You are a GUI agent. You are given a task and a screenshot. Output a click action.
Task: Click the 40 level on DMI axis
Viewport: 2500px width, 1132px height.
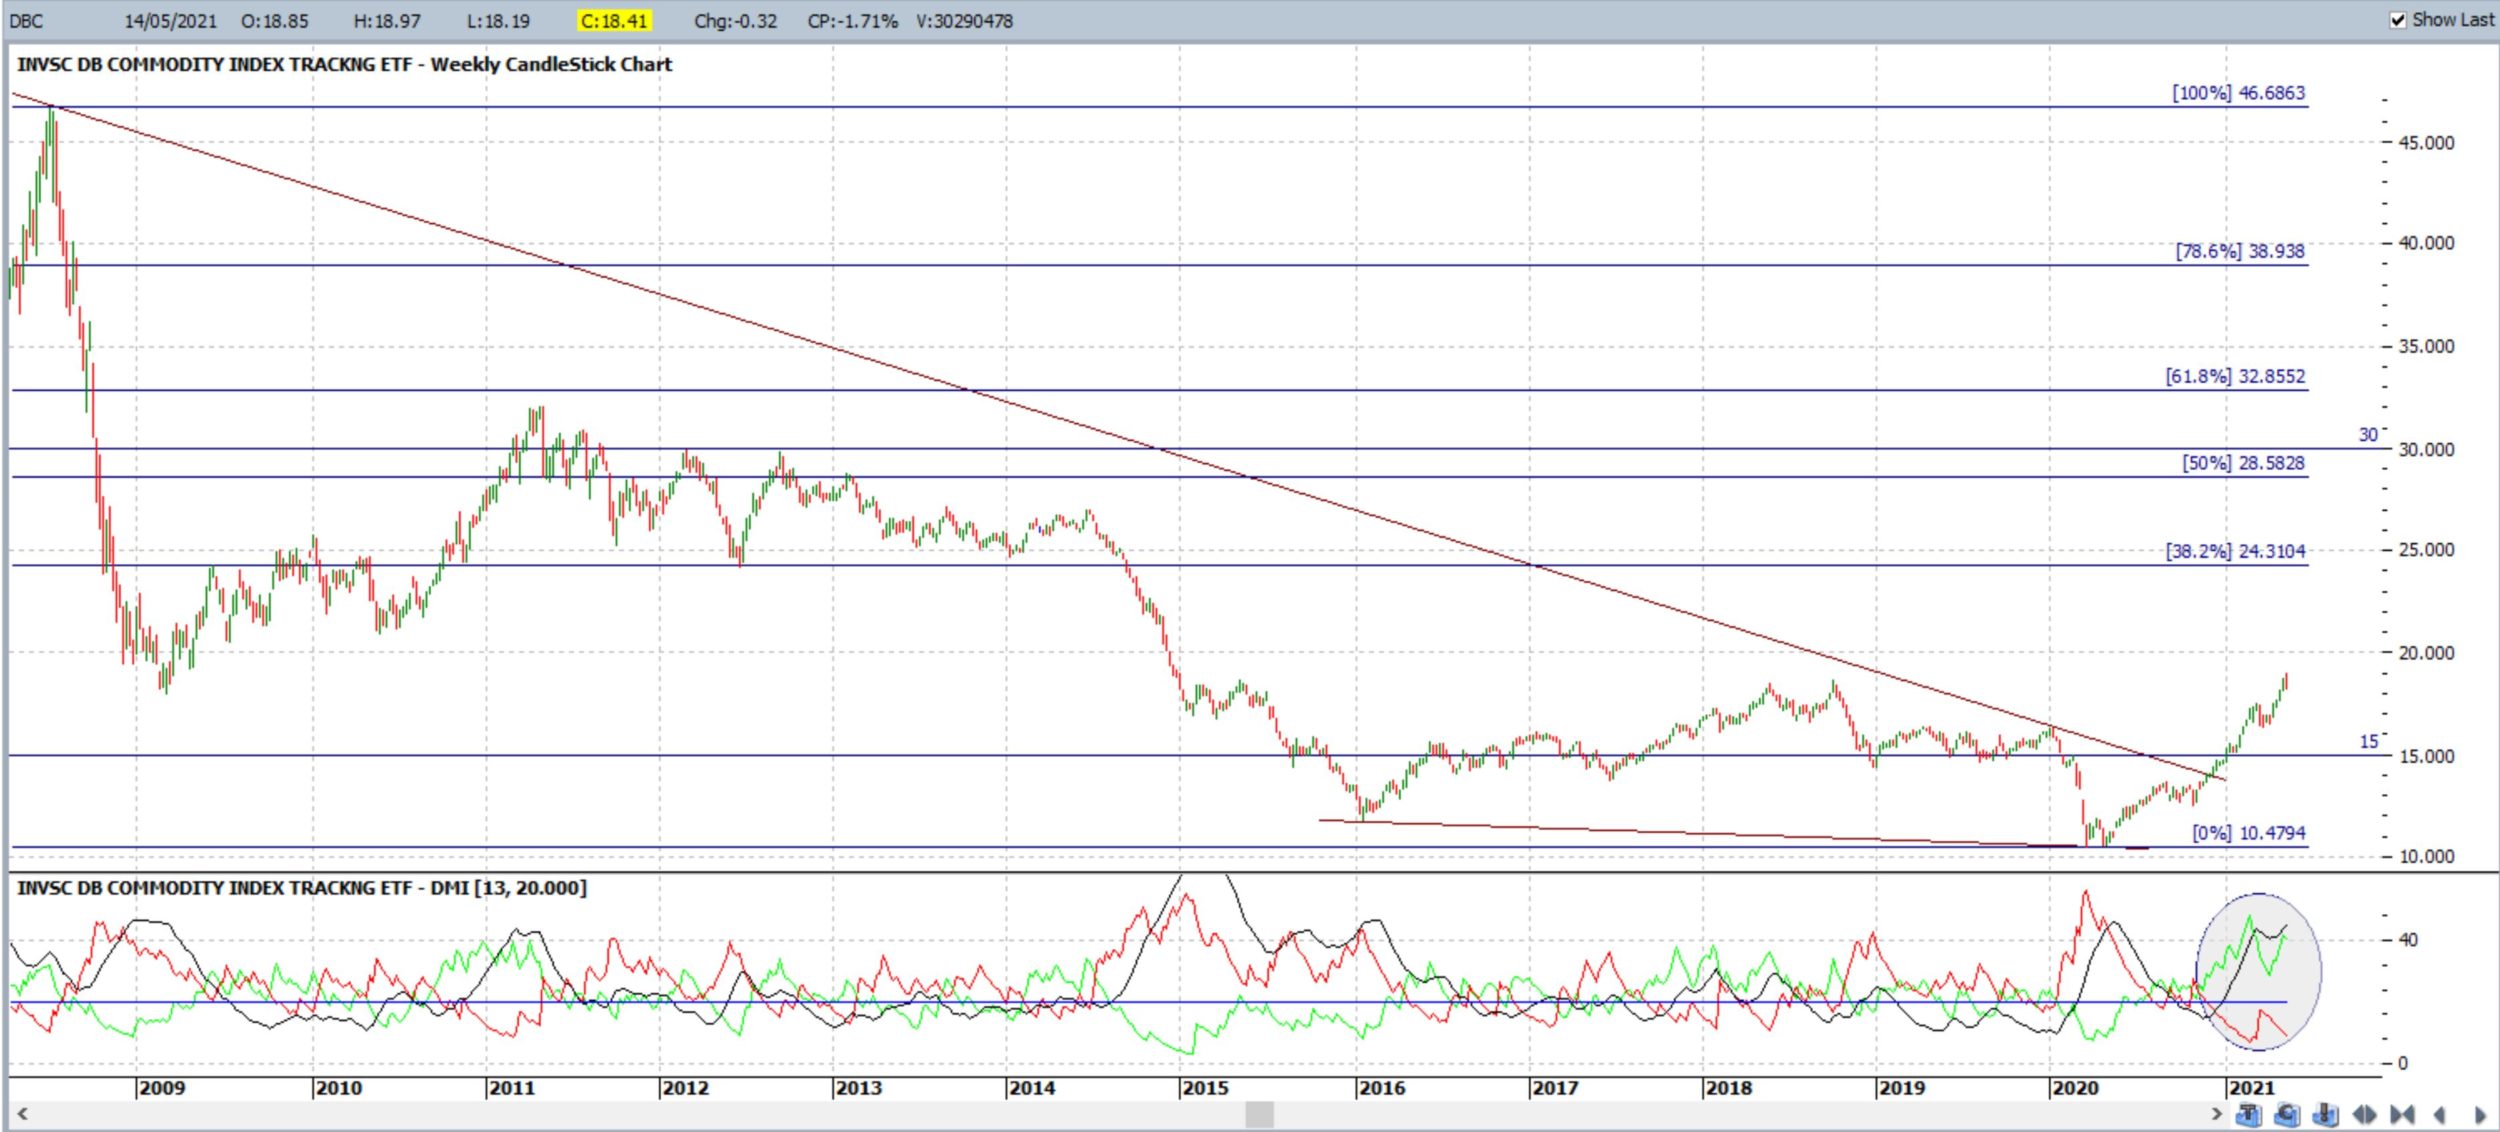coord(2408,940)
